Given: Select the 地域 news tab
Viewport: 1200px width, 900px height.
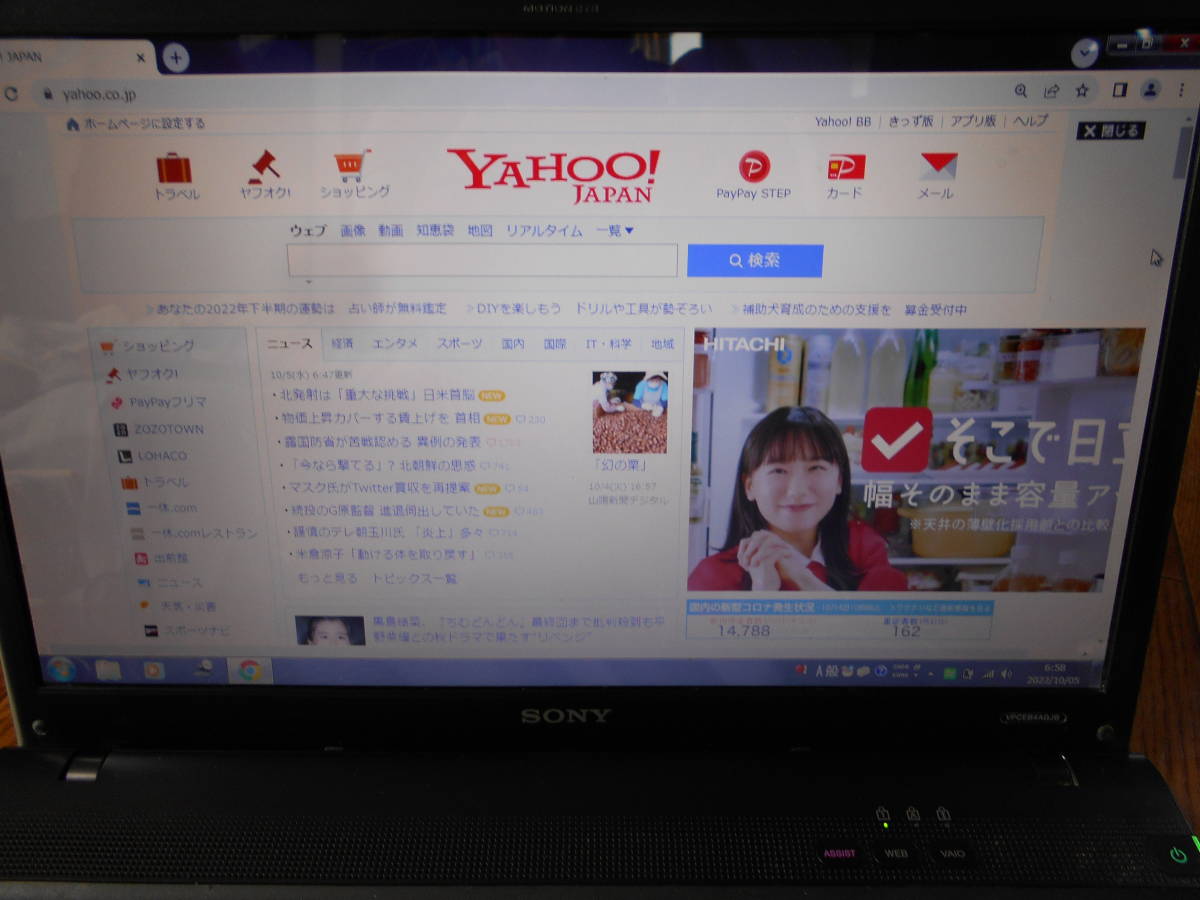Looking at the screenshot, I should (x=662, y=344).
